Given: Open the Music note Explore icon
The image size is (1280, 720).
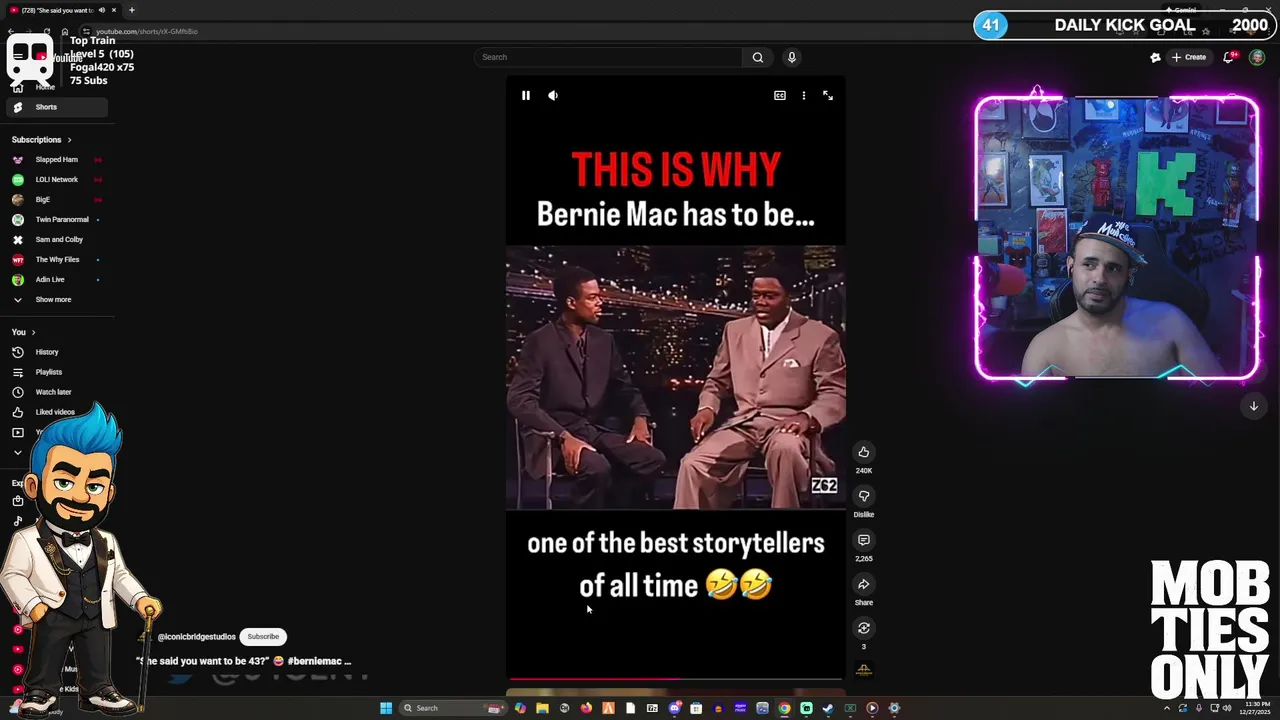Looking at the screenshot, I should (x=17, y=521).
